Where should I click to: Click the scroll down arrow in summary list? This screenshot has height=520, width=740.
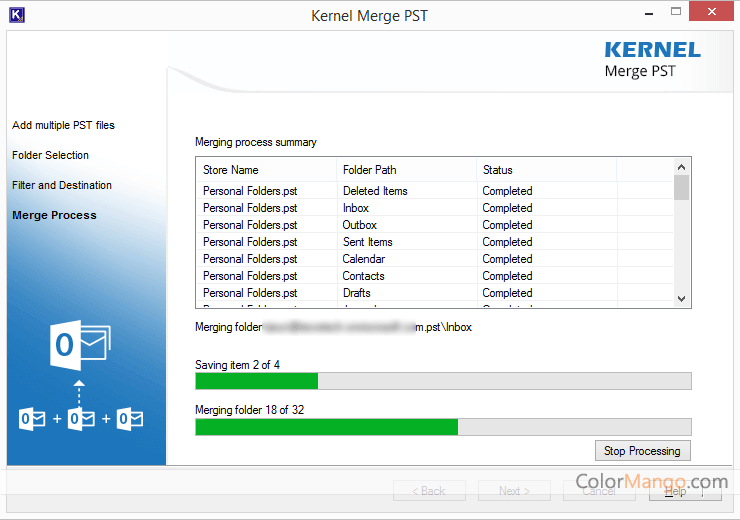(682, 298)
